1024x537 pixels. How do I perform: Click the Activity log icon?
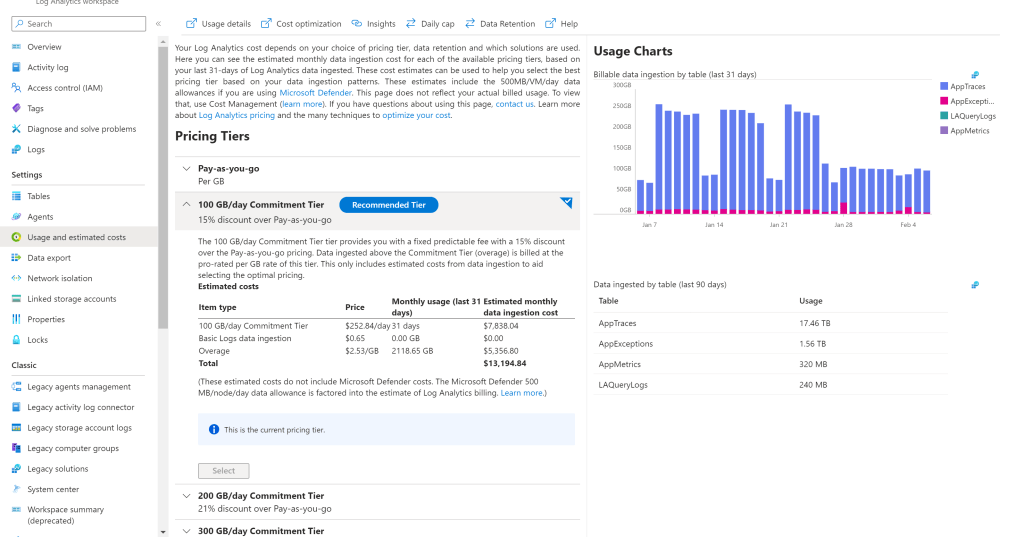coord(16,67)
